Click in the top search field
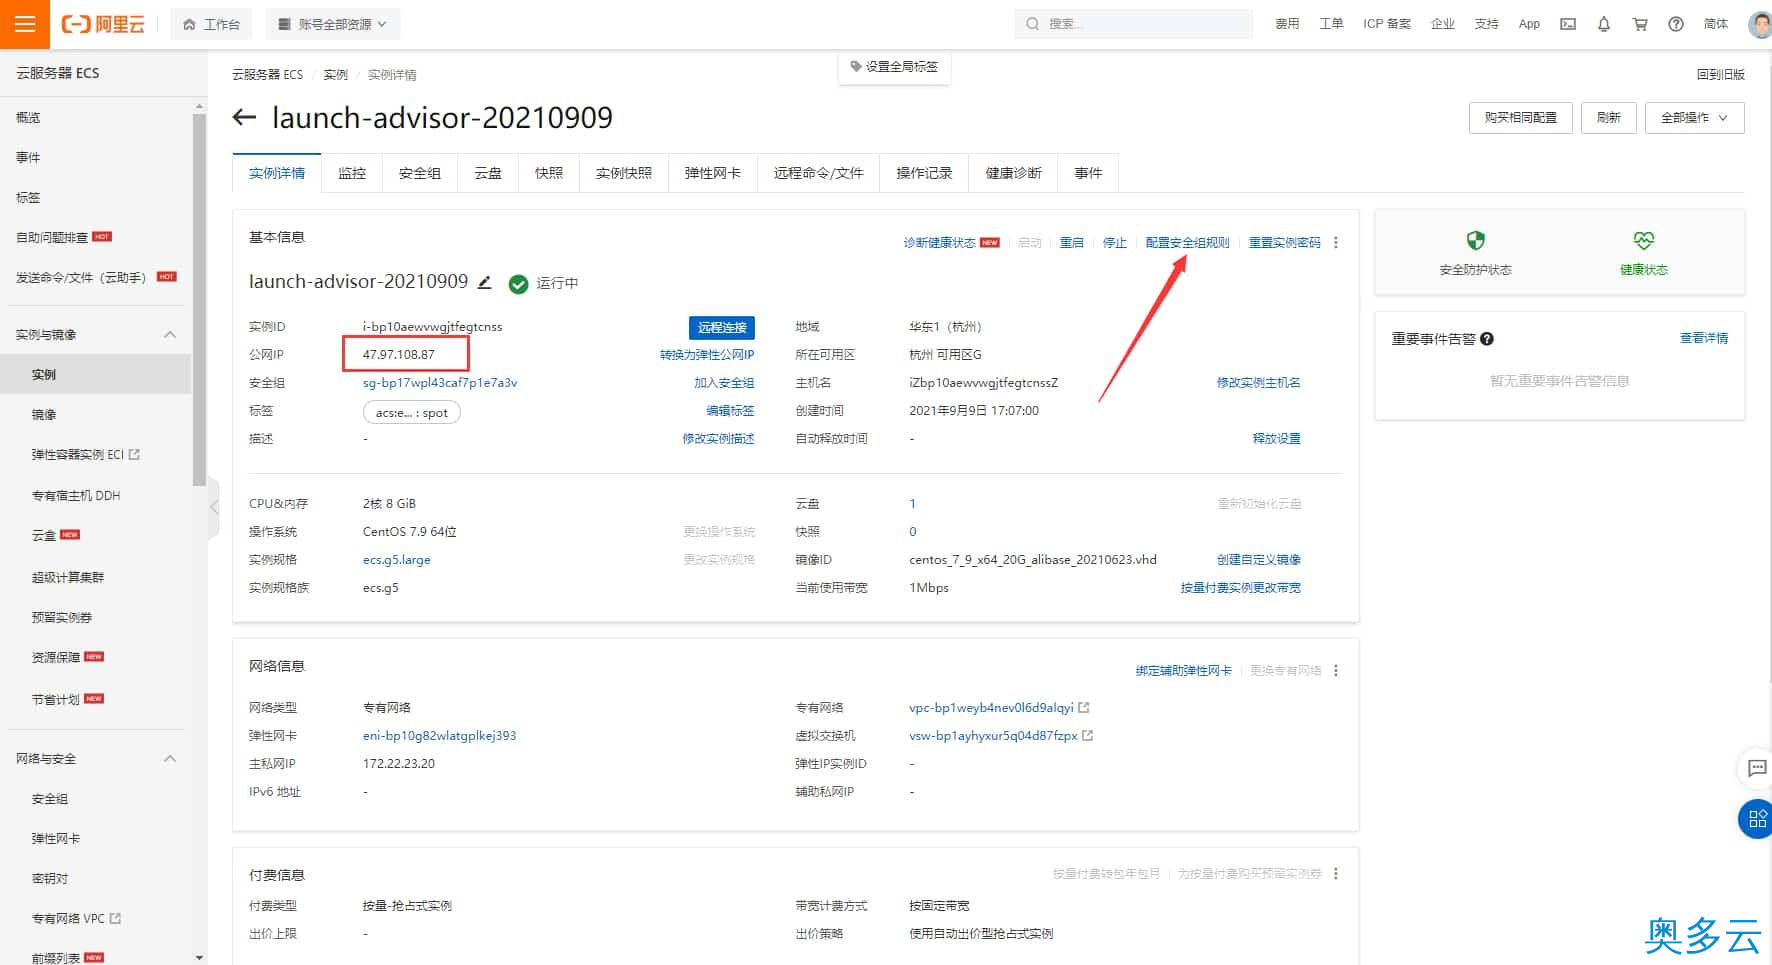Screen dimensions: 1772x965 (1134, 24)
